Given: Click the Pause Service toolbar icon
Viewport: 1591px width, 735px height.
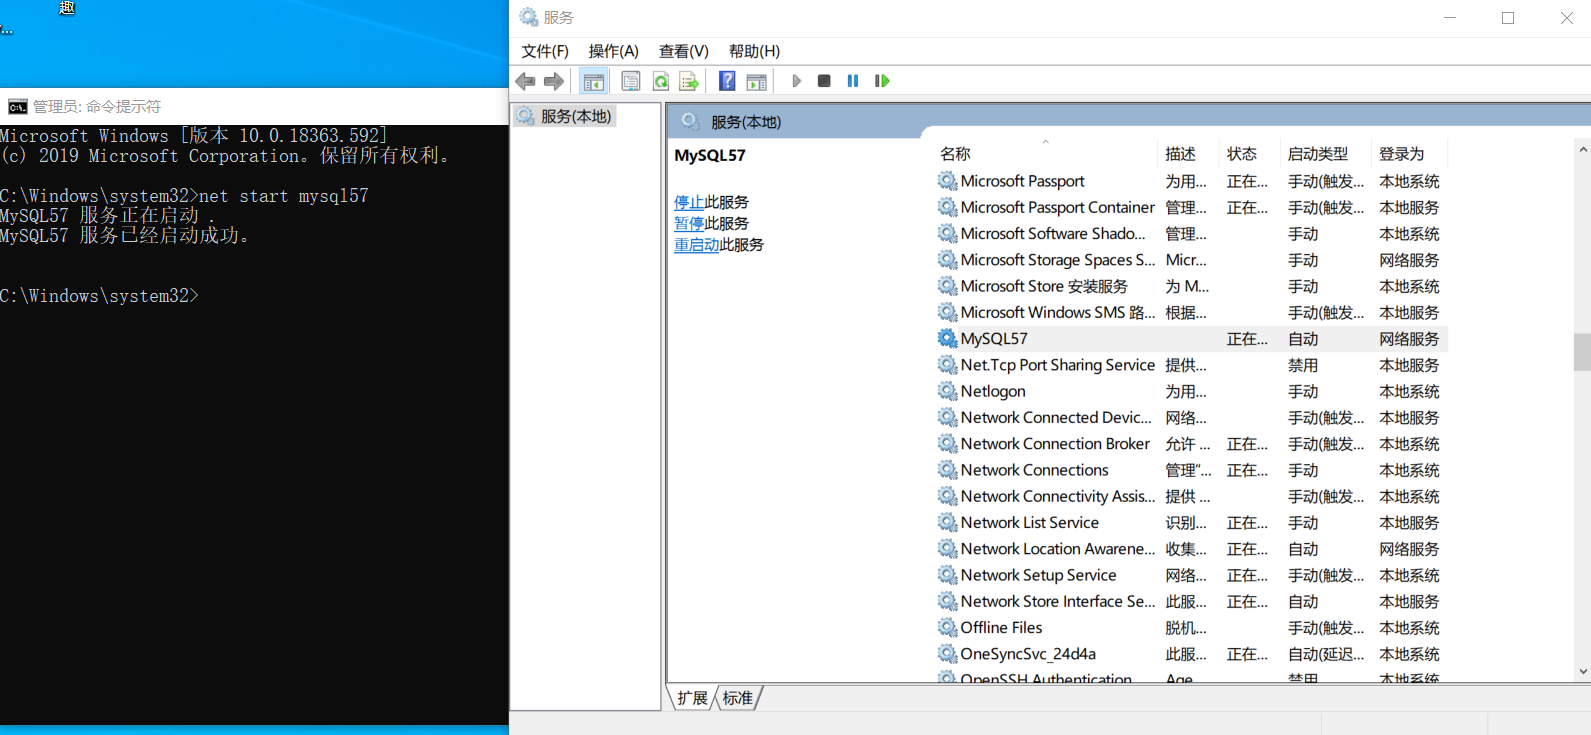Looking at the screenshot, I should pos(853,81).
